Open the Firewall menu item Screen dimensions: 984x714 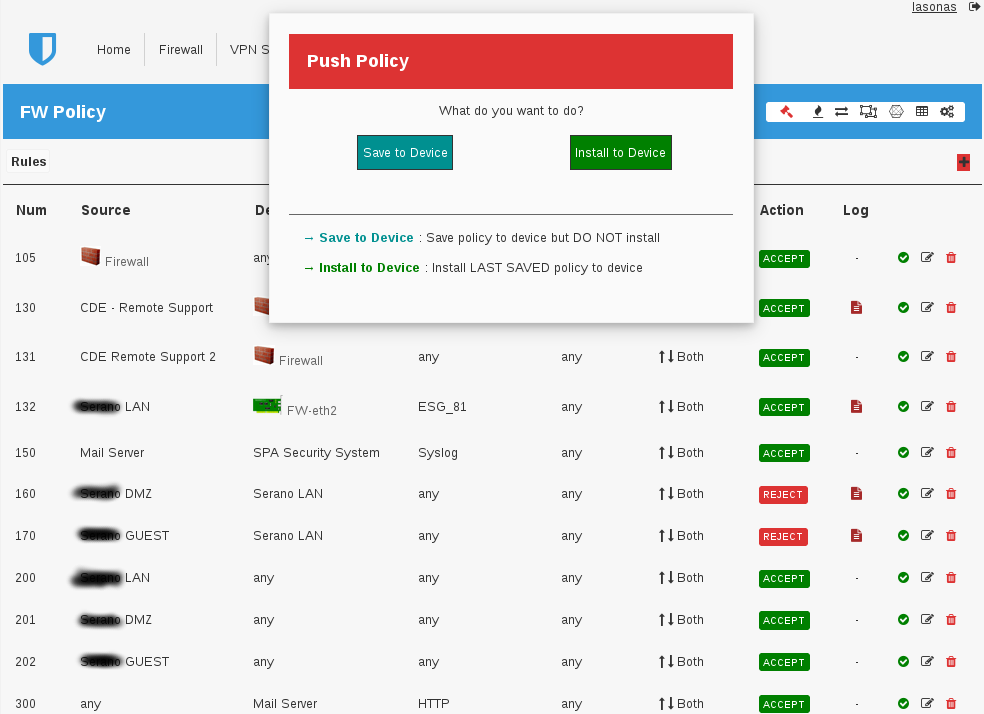pos(181,50)
